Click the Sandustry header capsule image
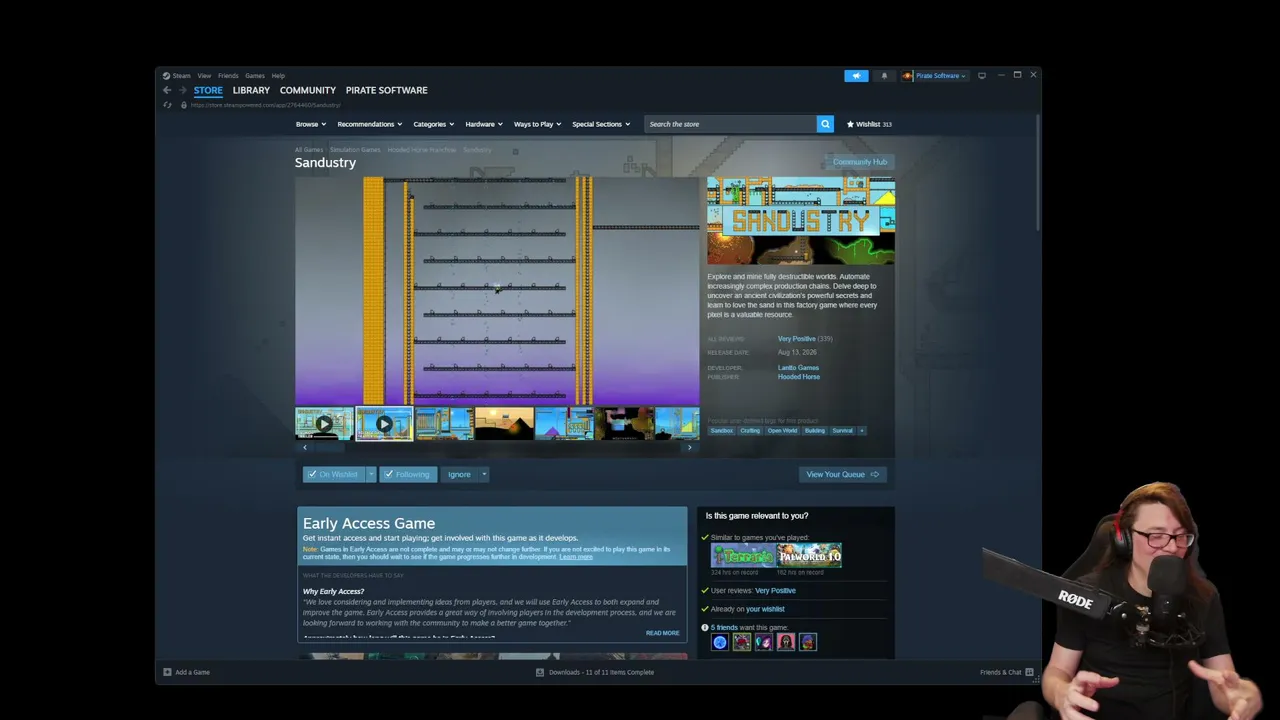Screen dimensions: 1280x720 tap(801, 221)
